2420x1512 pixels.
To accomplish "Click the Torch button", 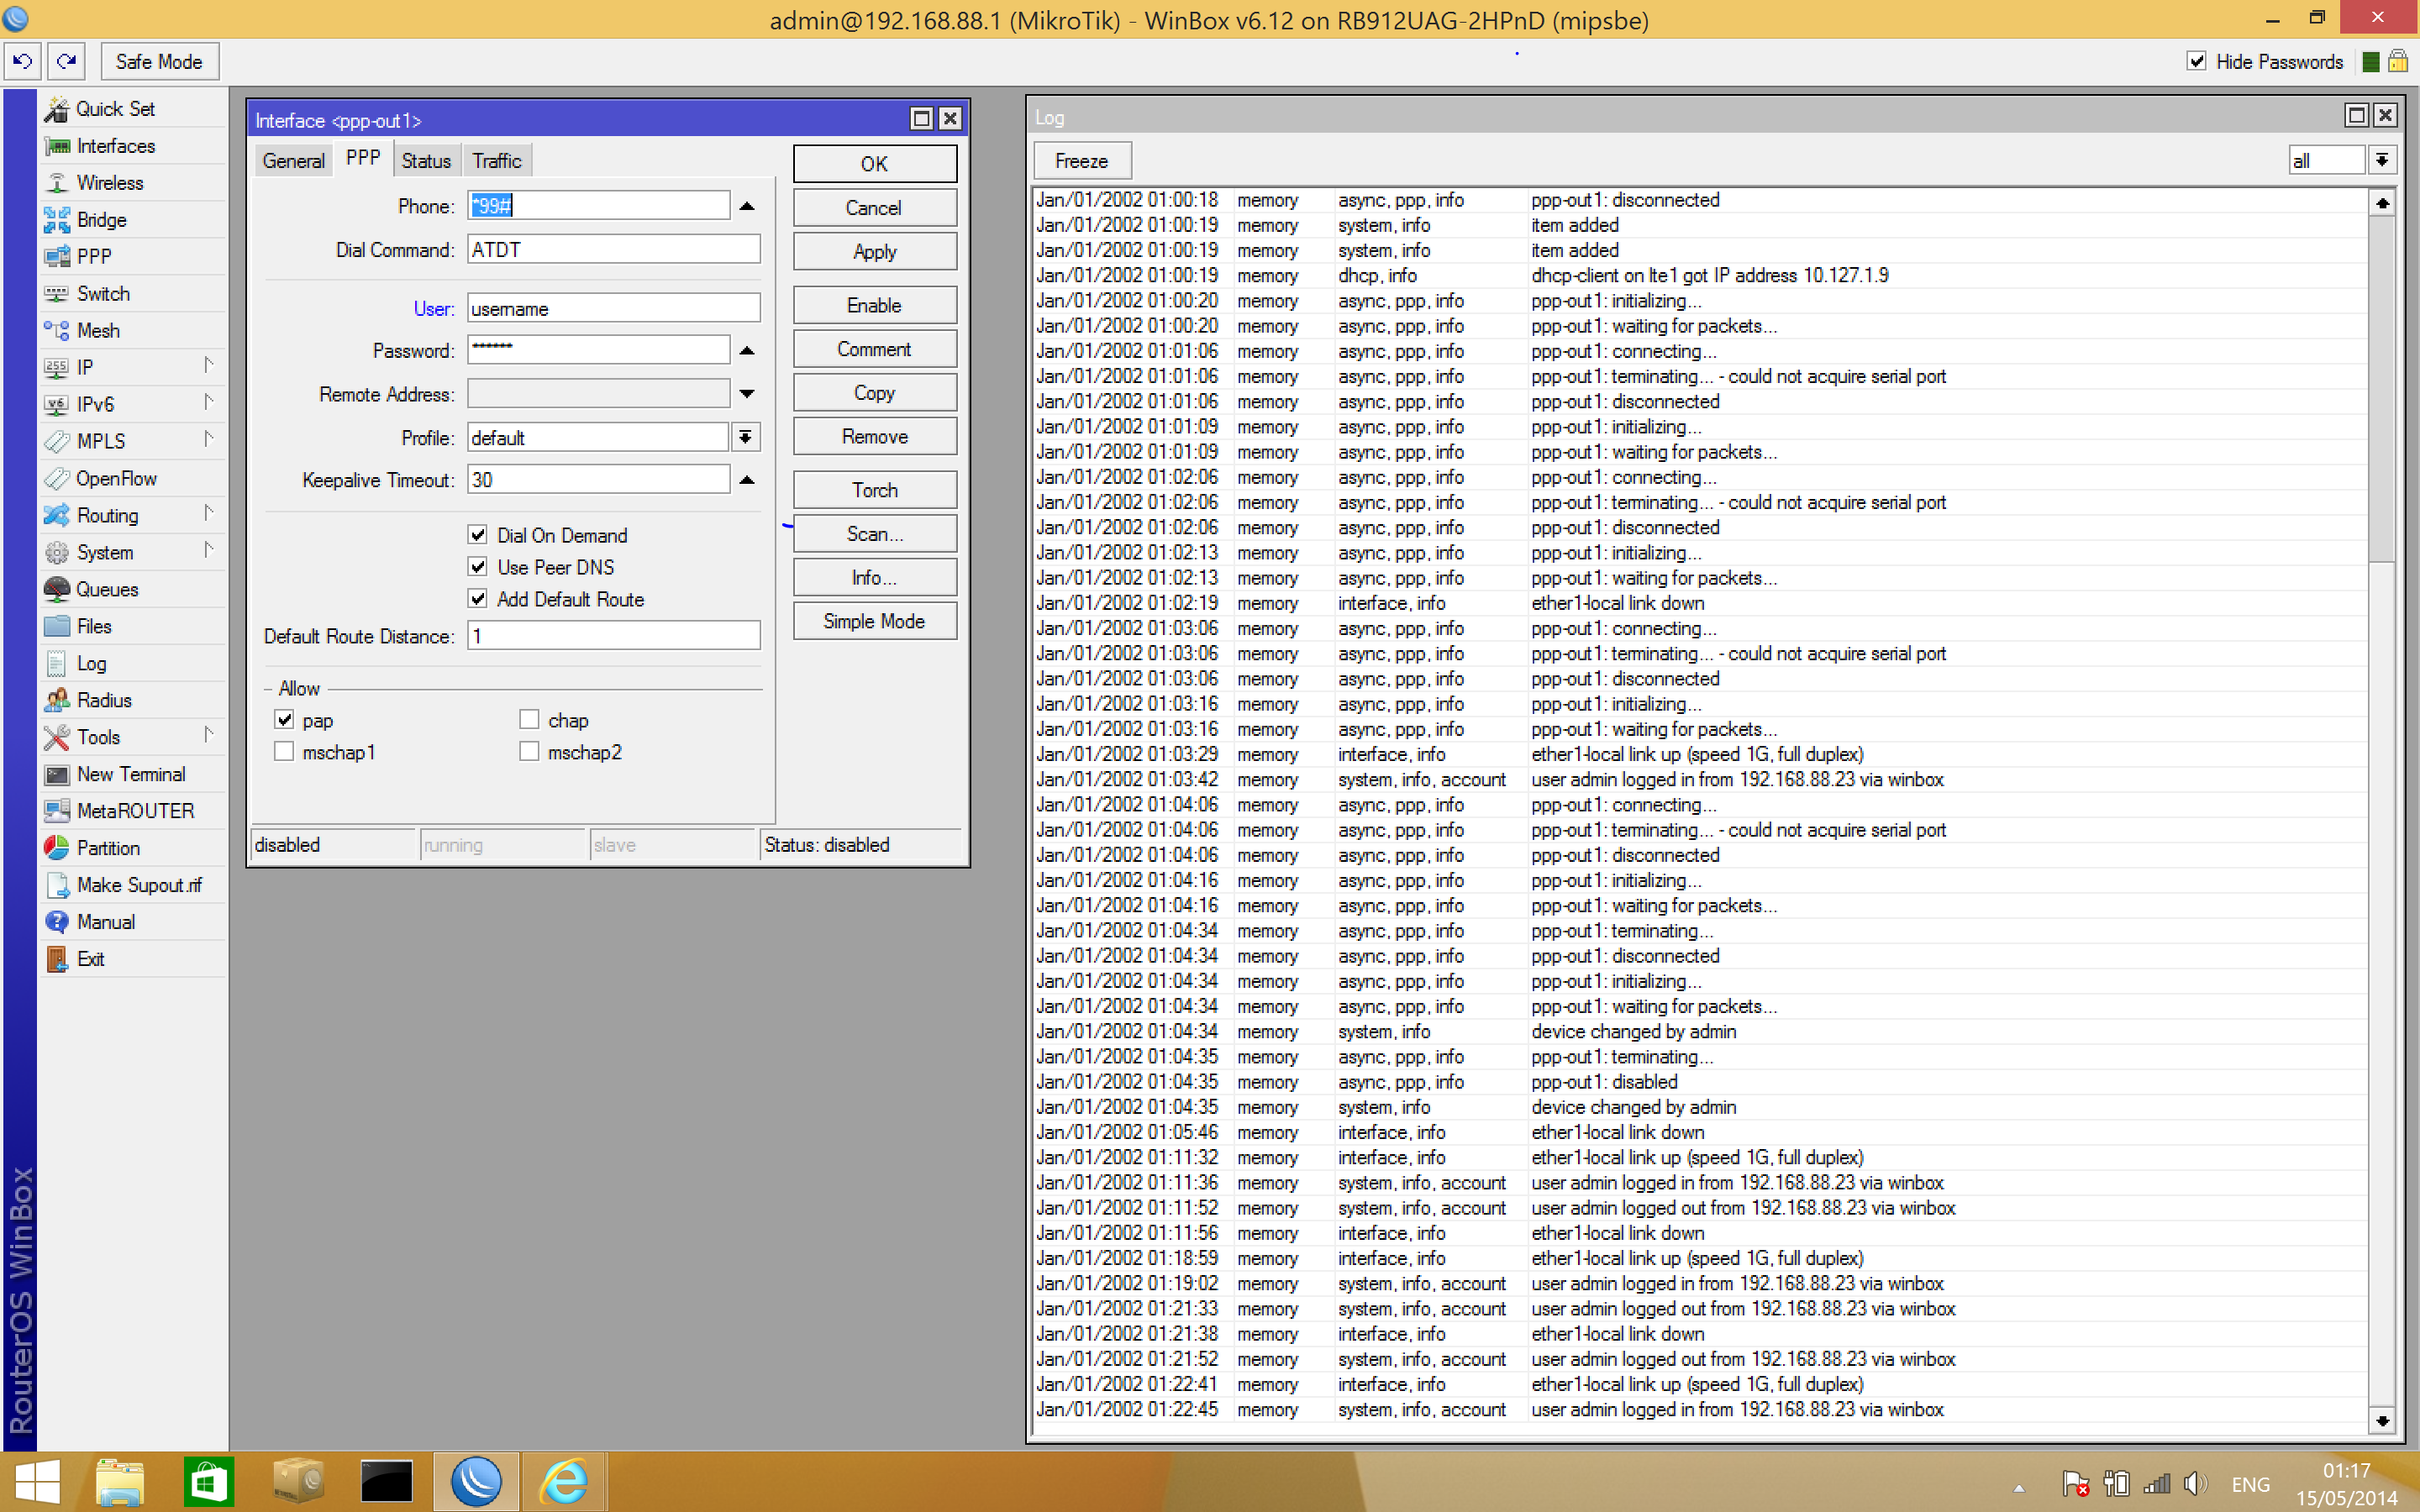I will click(874, 491).
